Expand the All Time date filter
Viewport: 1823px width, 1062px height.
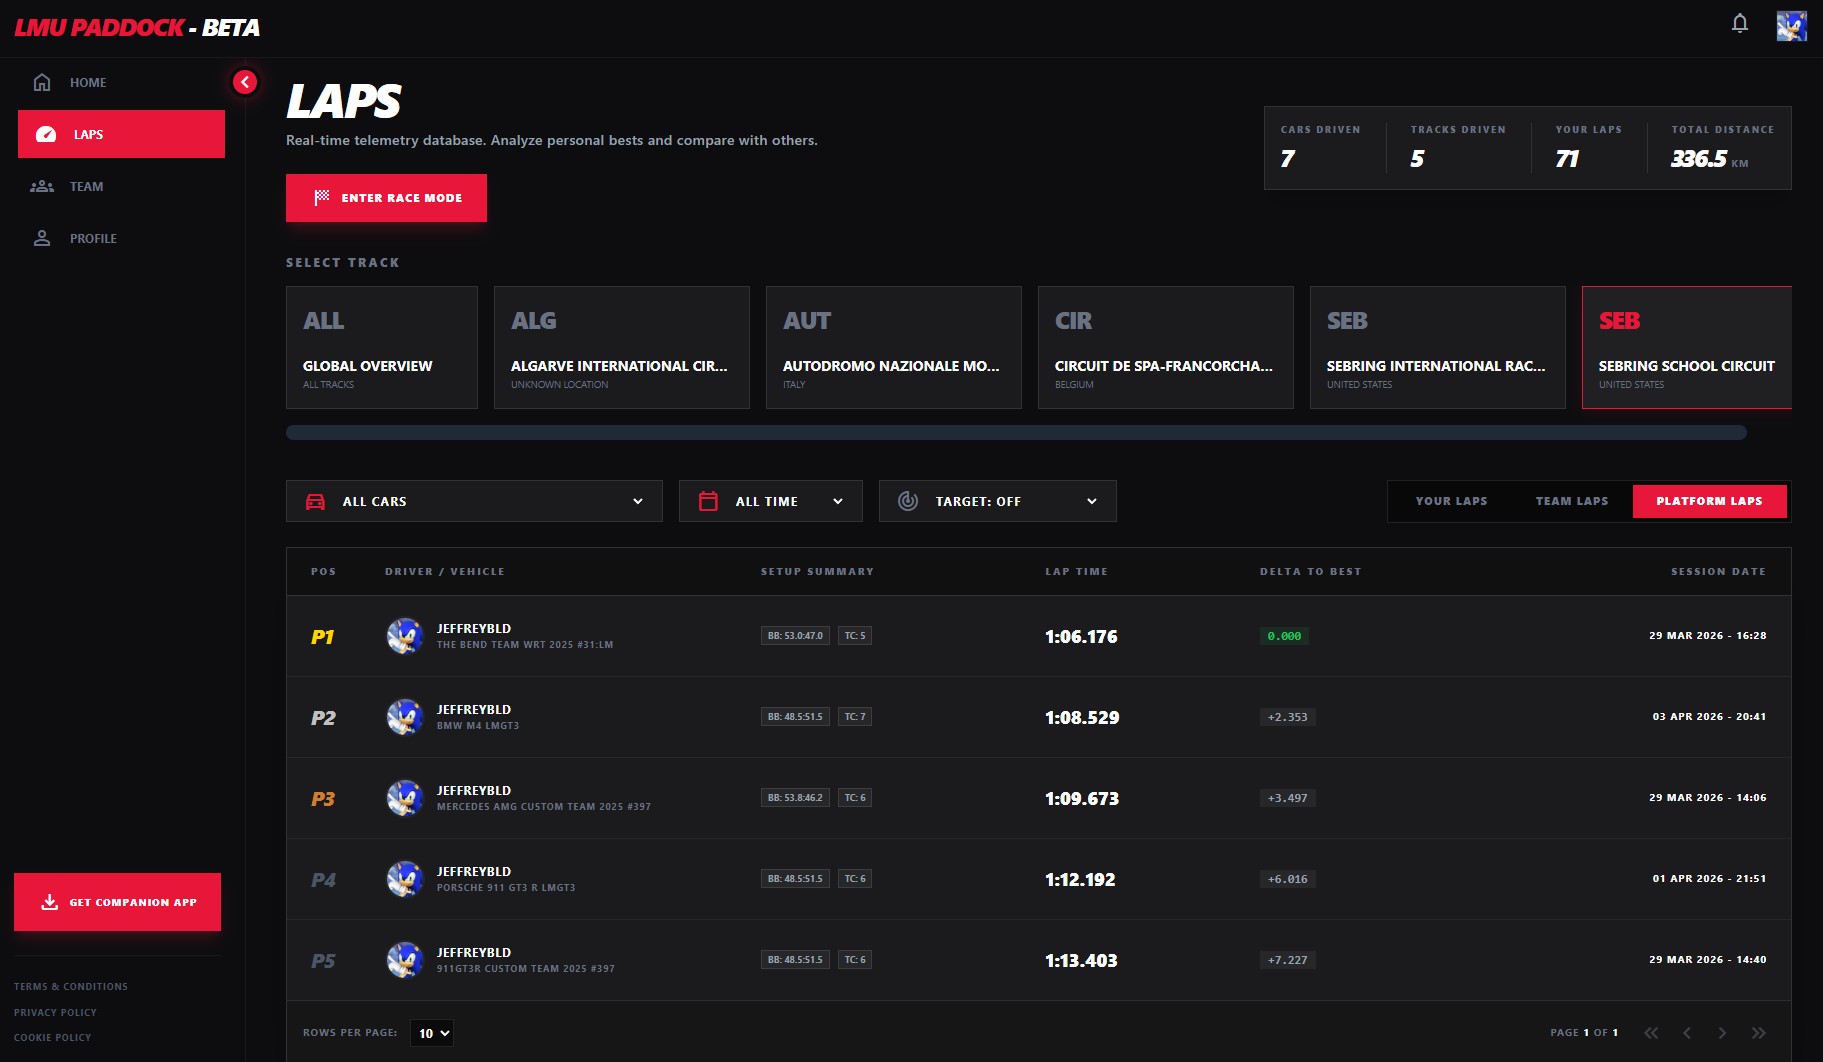770,501
